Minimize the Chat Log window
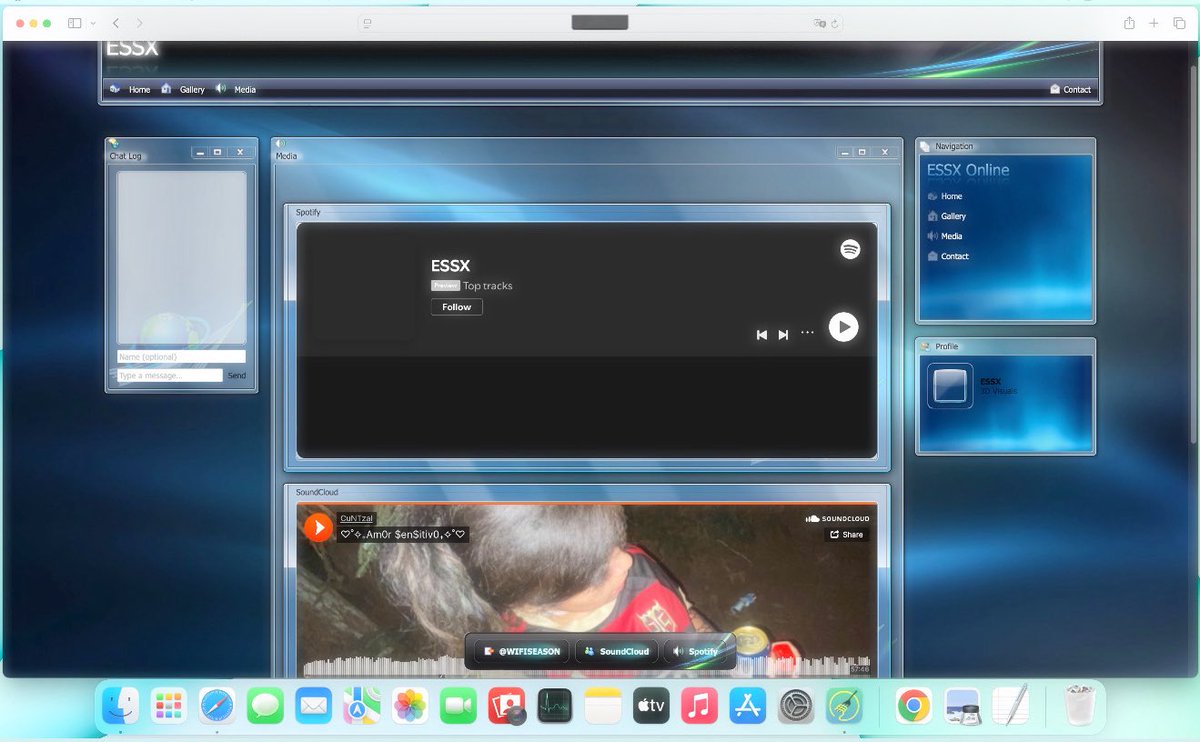This screenshot has width=1200, height=742. [x=201, y=152]
